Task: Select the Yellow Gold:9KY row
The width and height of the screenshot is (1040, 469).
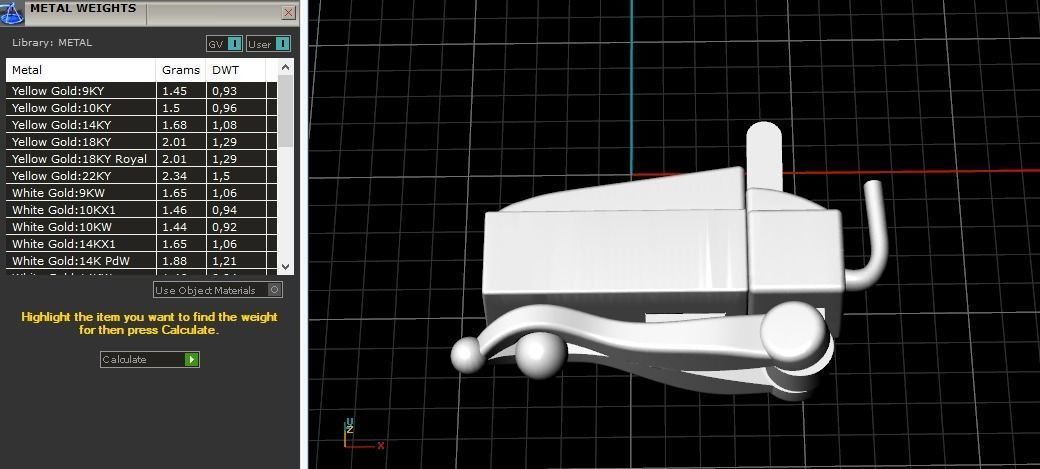Action: click(141, 90)
